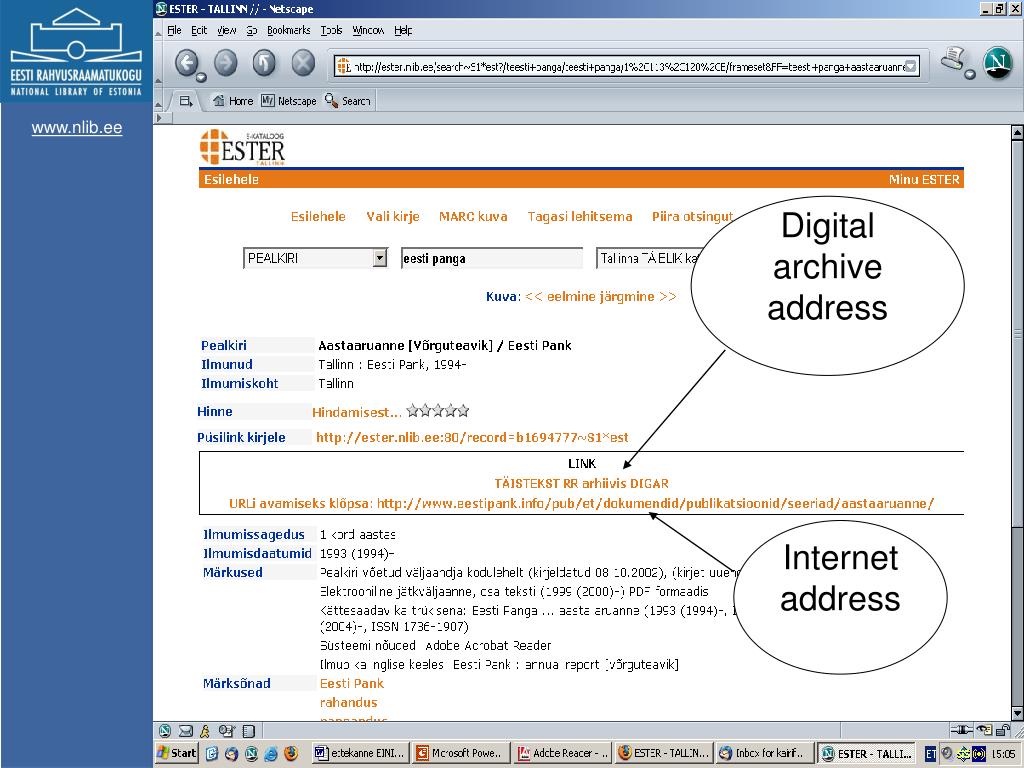Open the Home bookmark in personal toolbar
1024x768 pixels.
[233, 101]
